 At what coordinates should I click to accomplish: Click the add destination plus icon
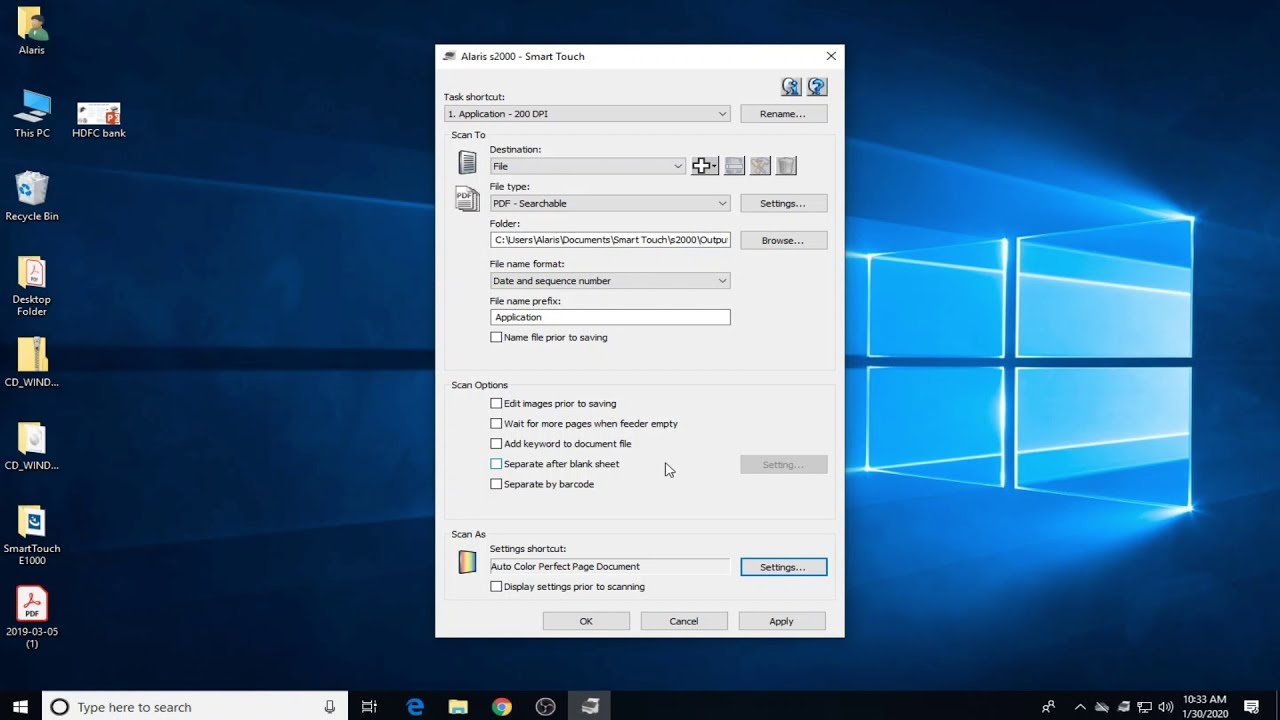click(x=705, y=166)
